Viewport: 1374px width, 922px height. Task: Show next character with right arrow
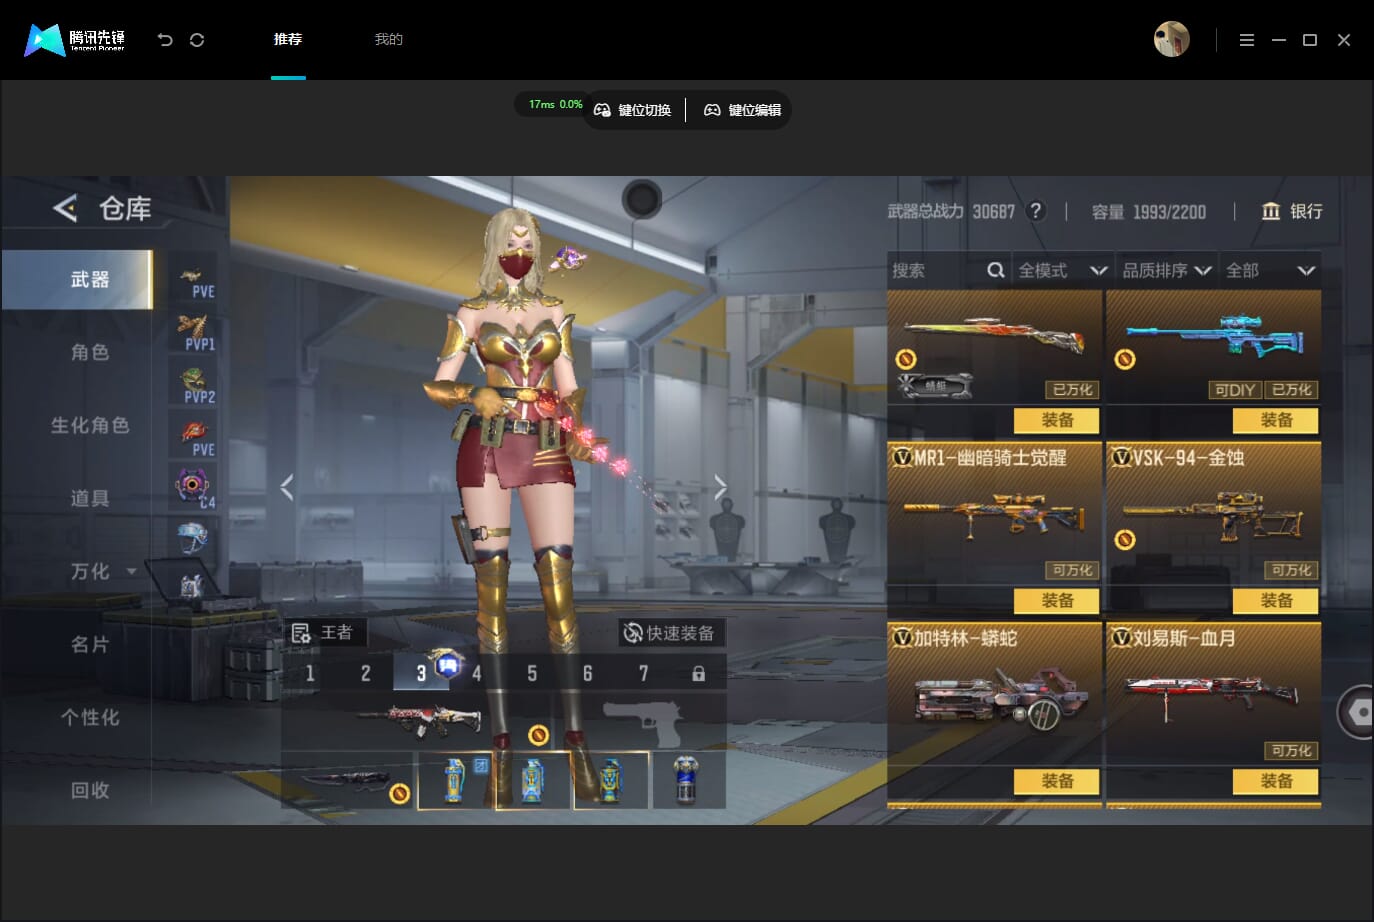[720, 487]
